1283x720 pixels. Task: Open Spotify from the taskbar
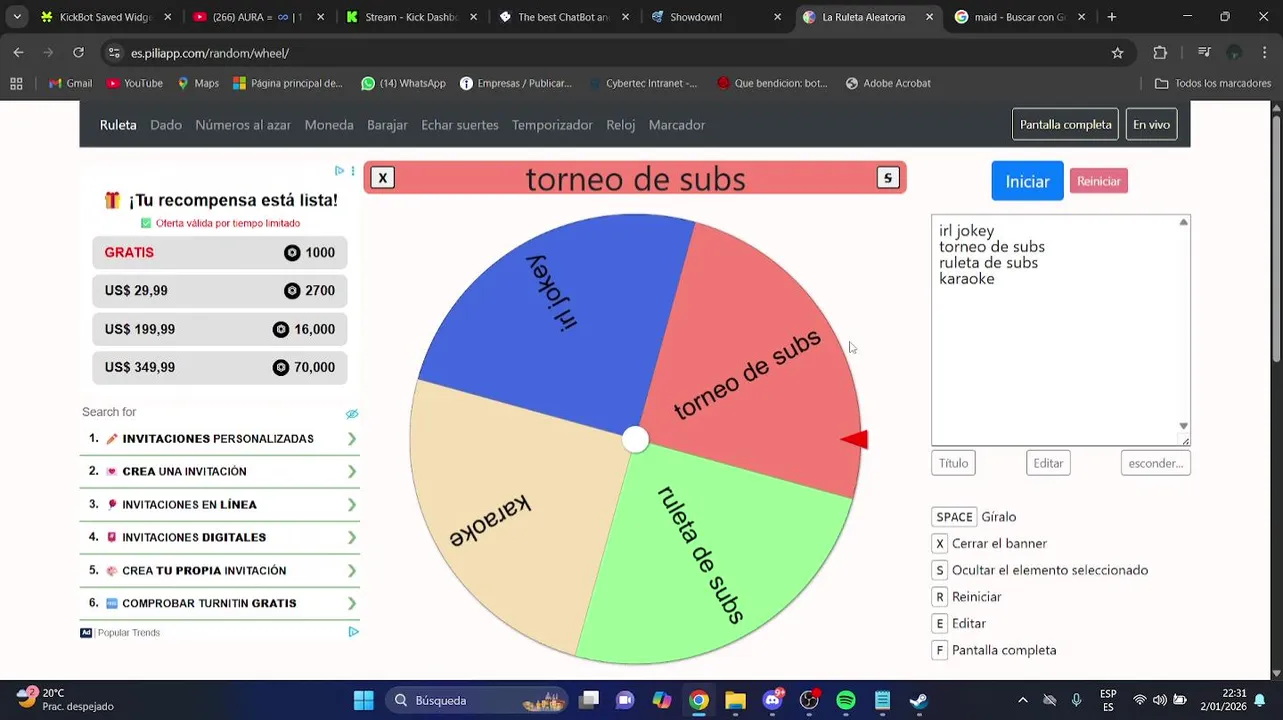tap(846, 700)
